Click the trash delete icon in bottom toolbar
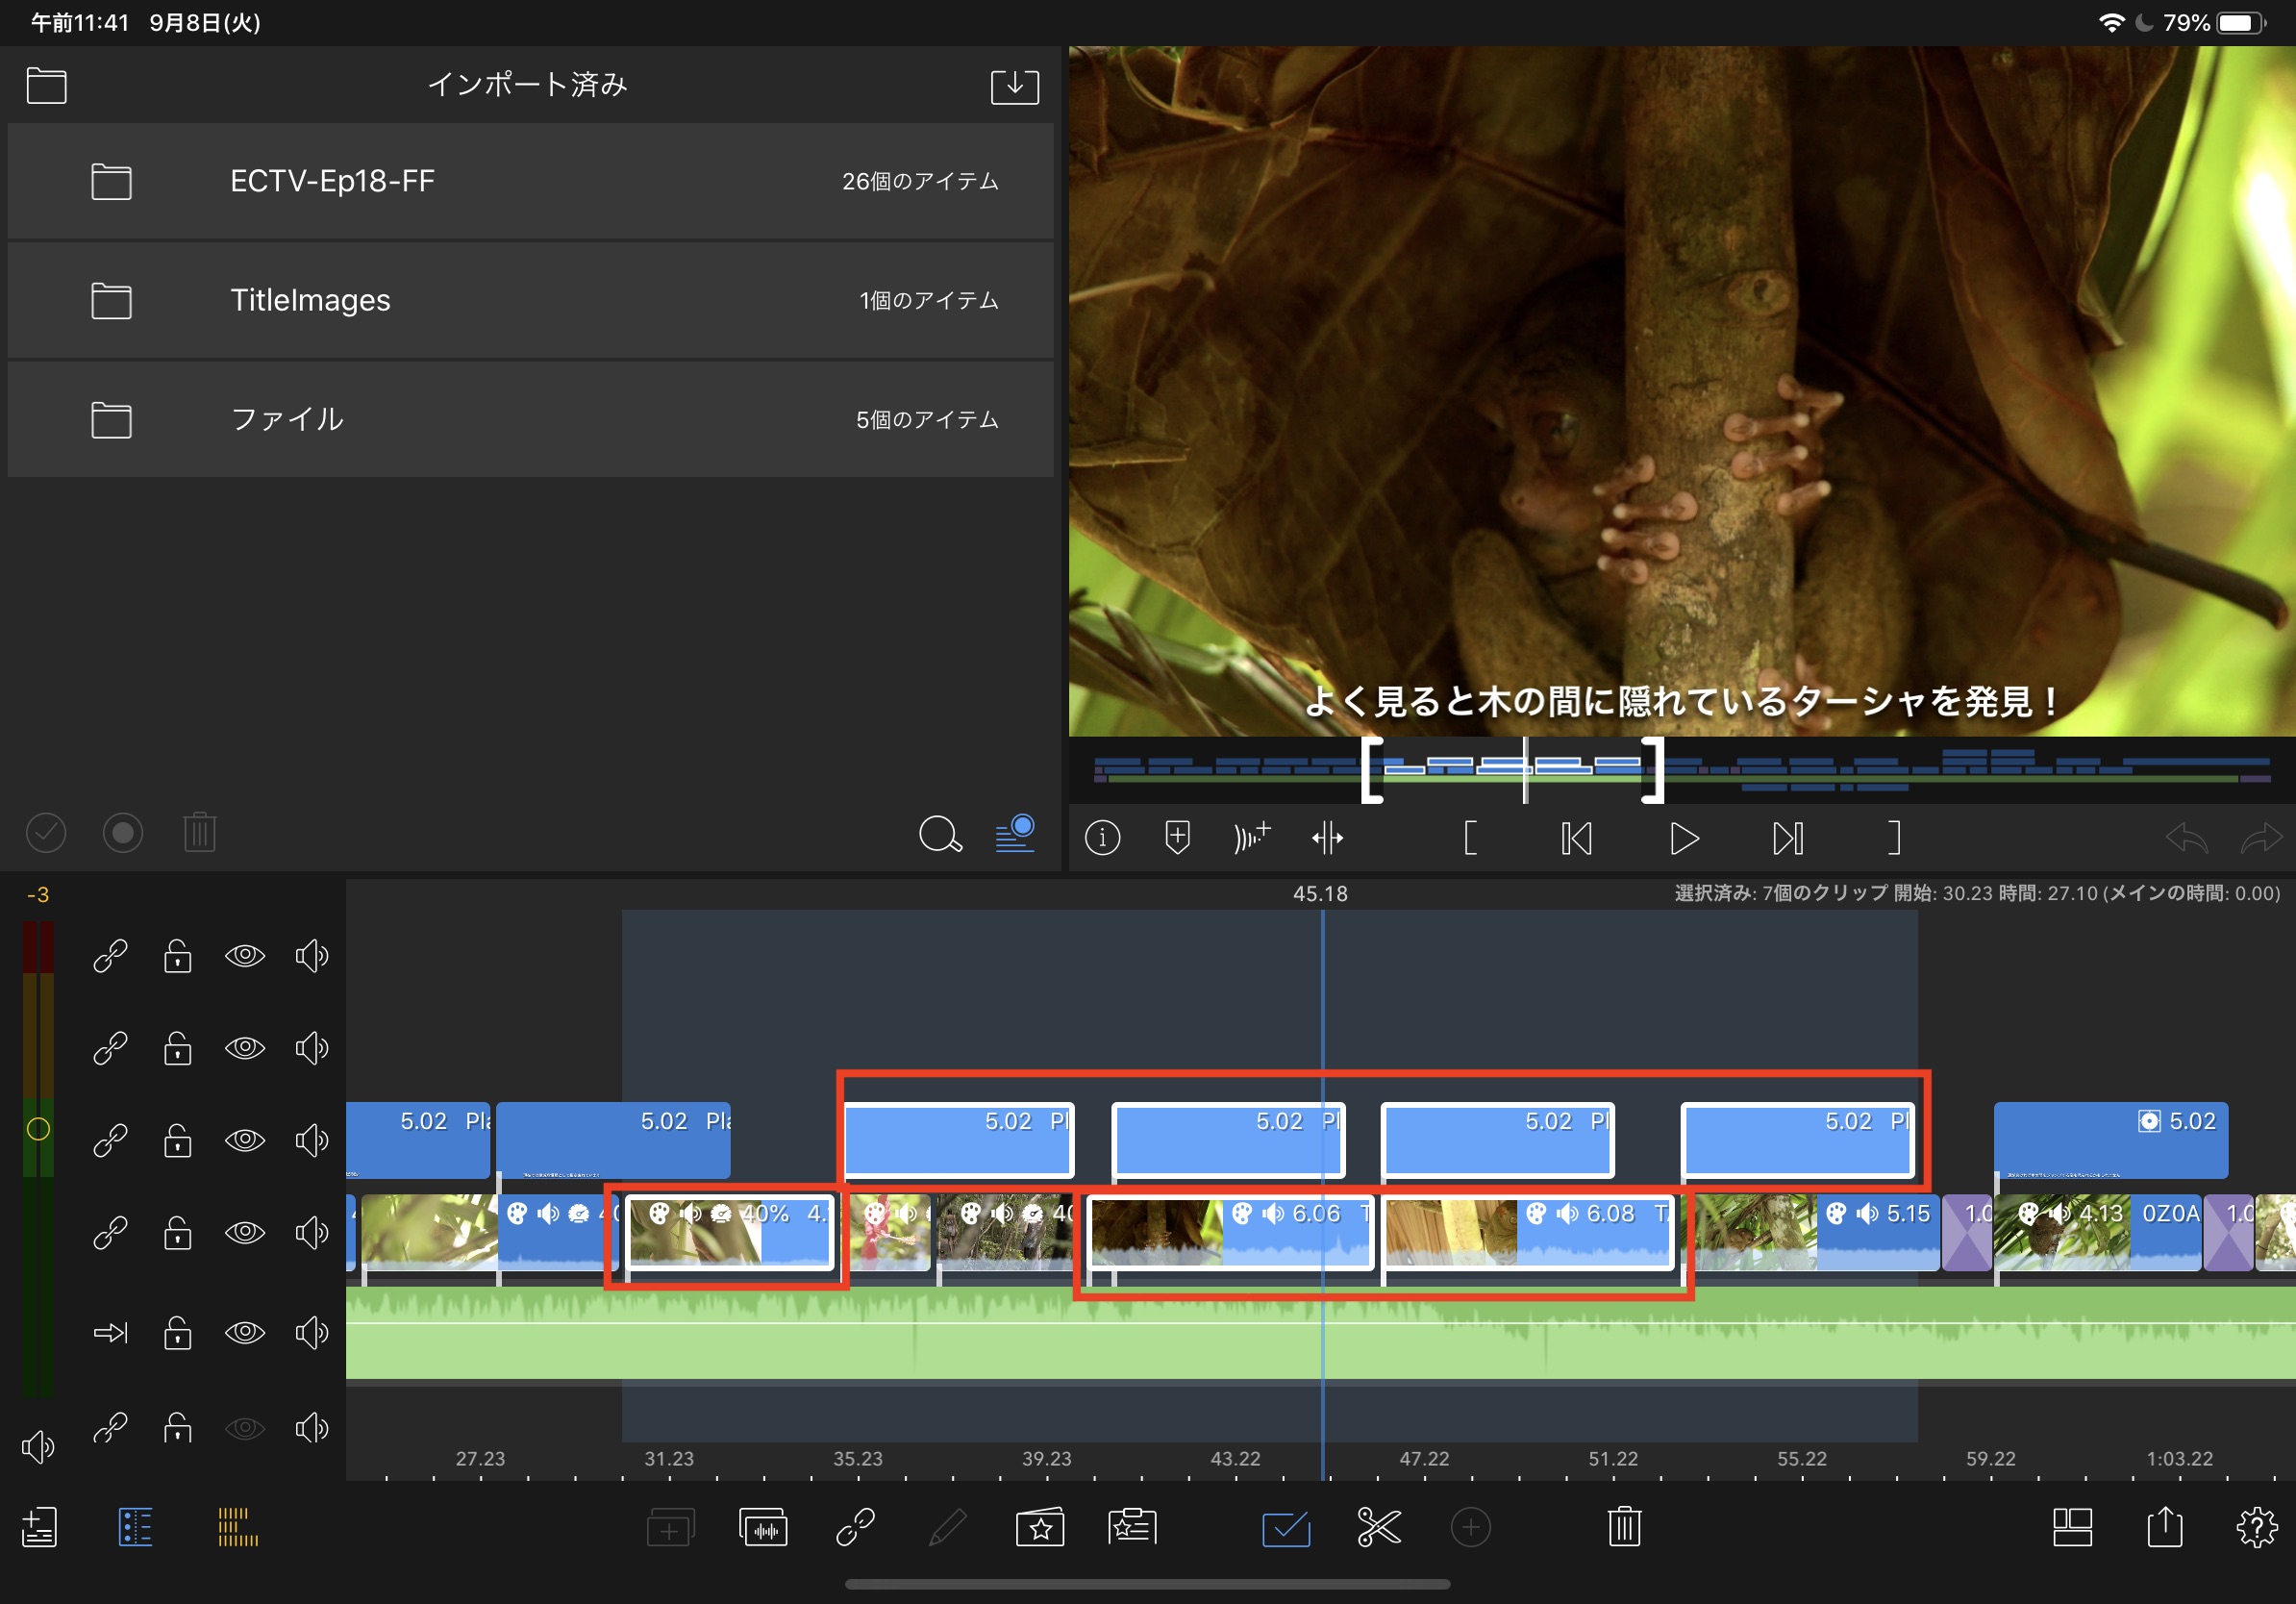 [1624, 1528]
